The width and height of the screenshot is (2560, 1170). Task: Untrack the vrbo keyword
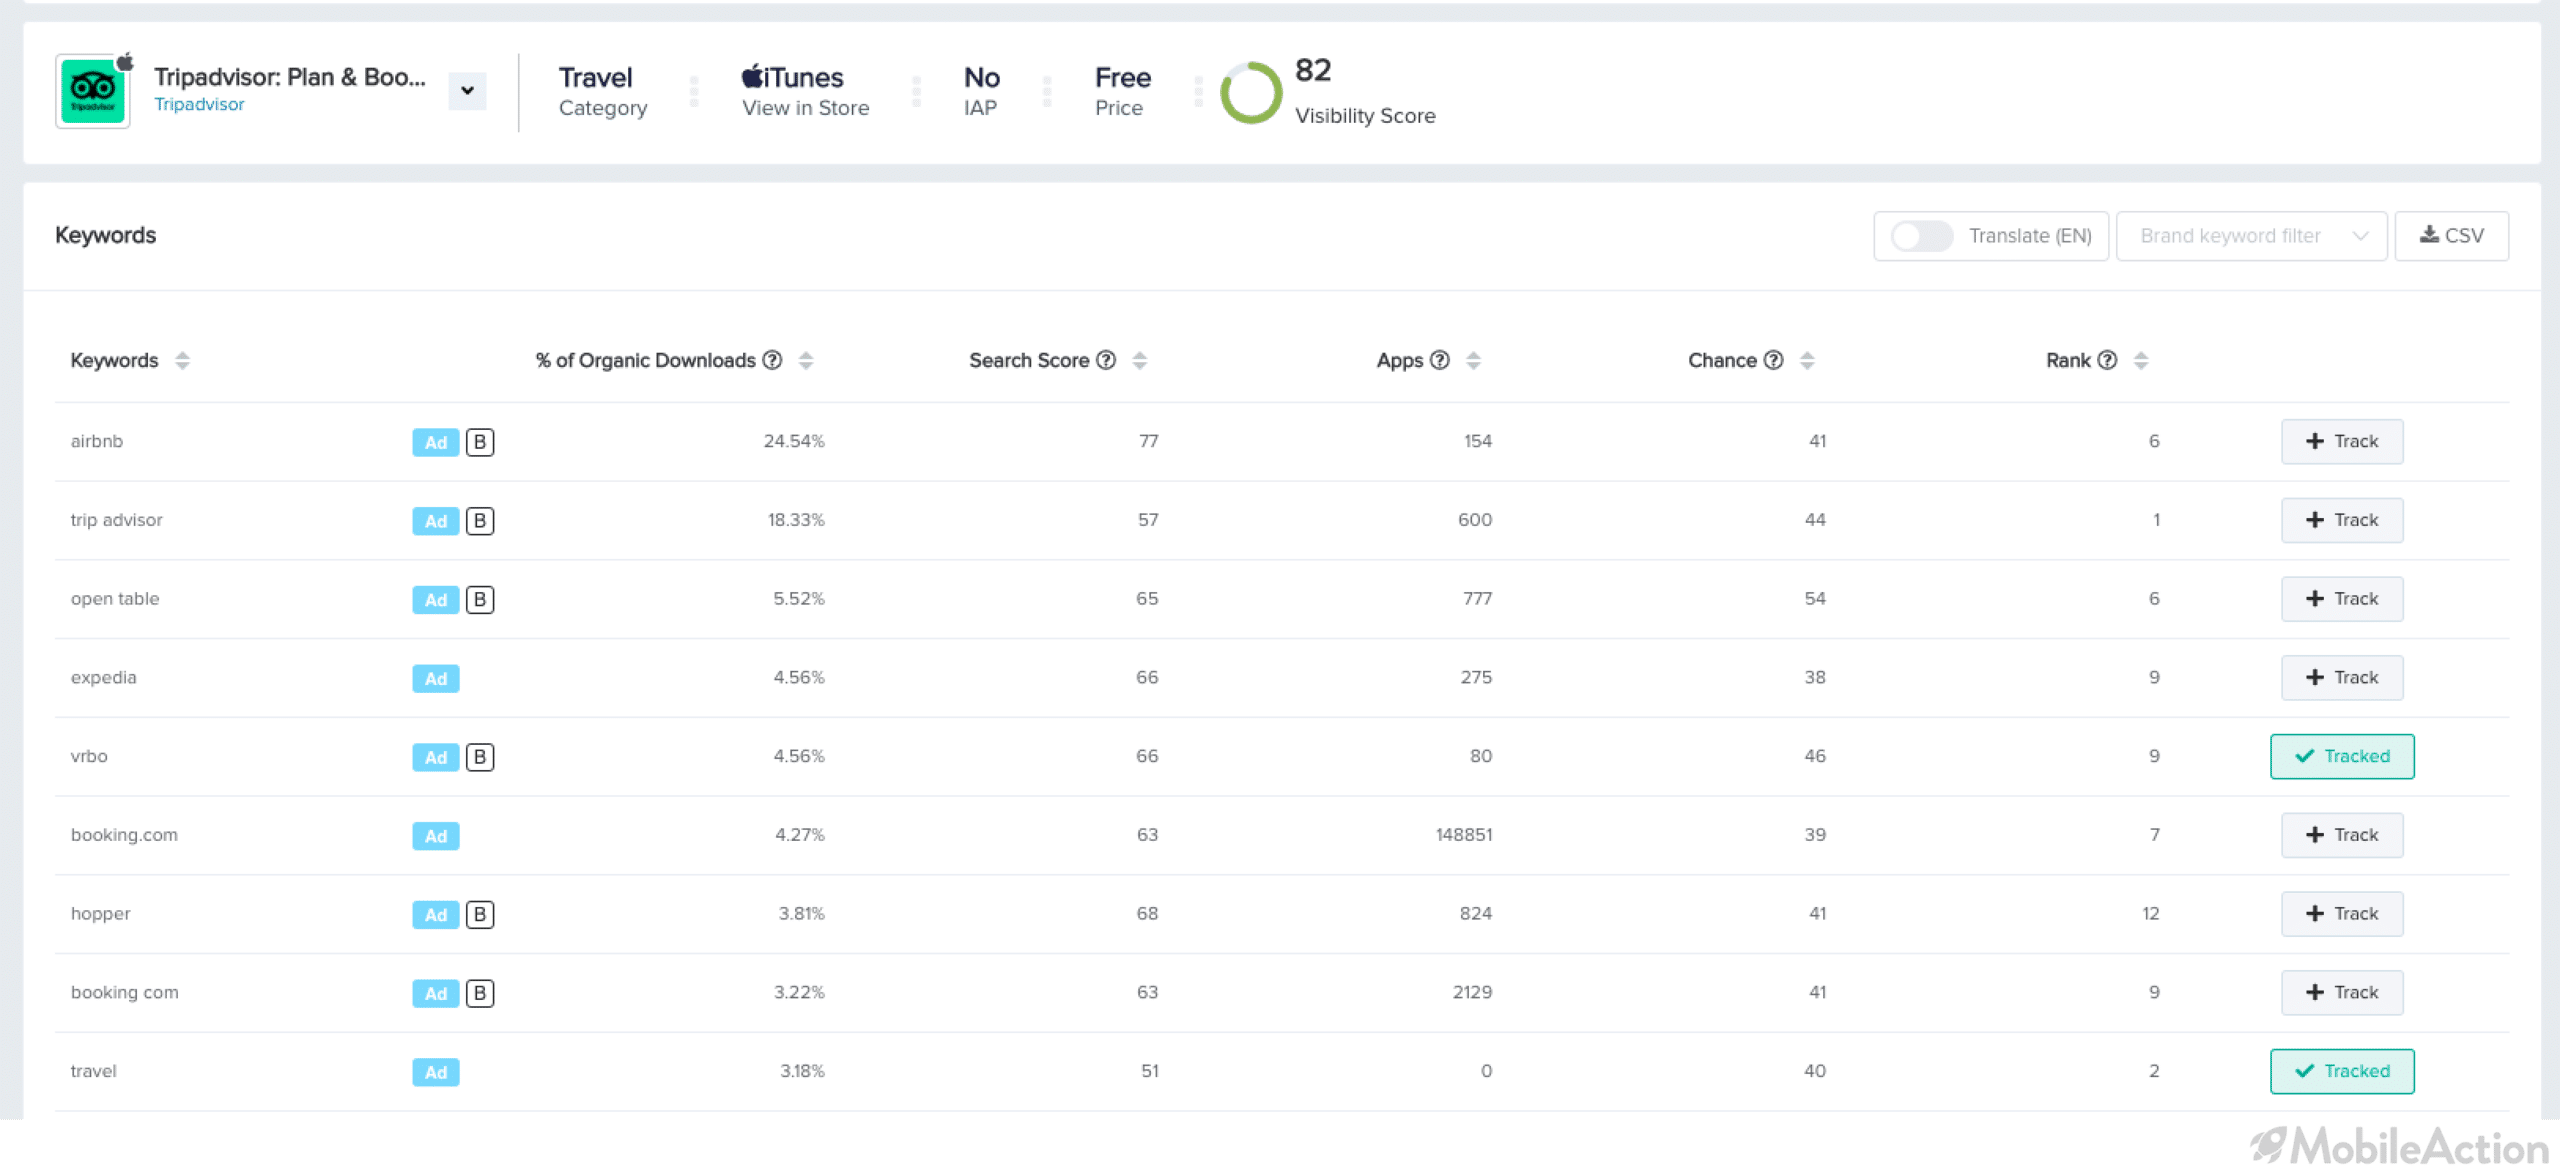2342,757
